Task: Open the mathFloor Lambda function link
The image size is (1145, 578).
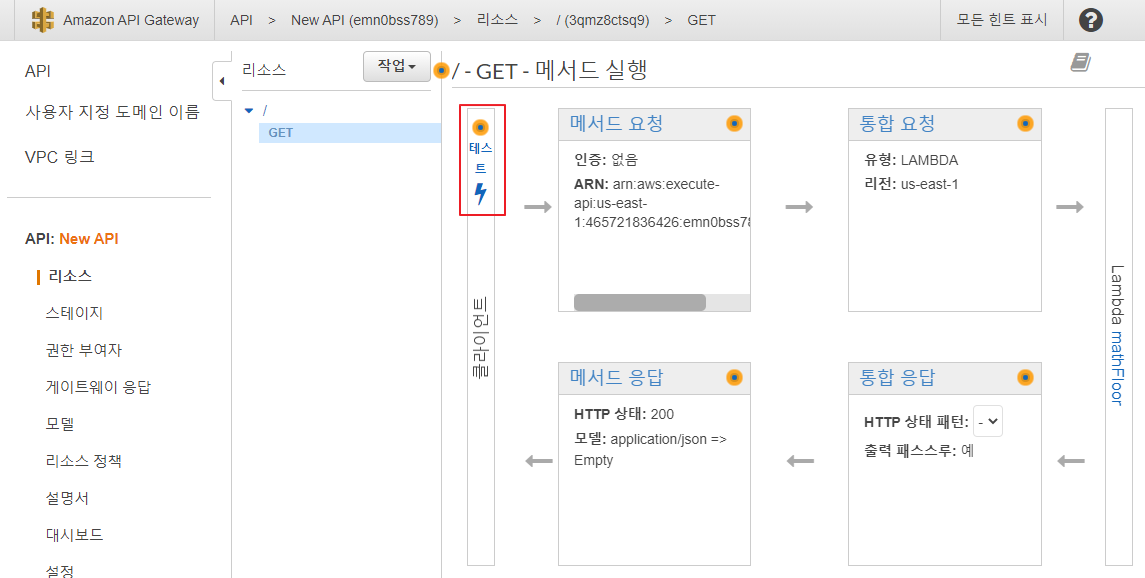Action: pyautogui.click(x=1117, y=368)
